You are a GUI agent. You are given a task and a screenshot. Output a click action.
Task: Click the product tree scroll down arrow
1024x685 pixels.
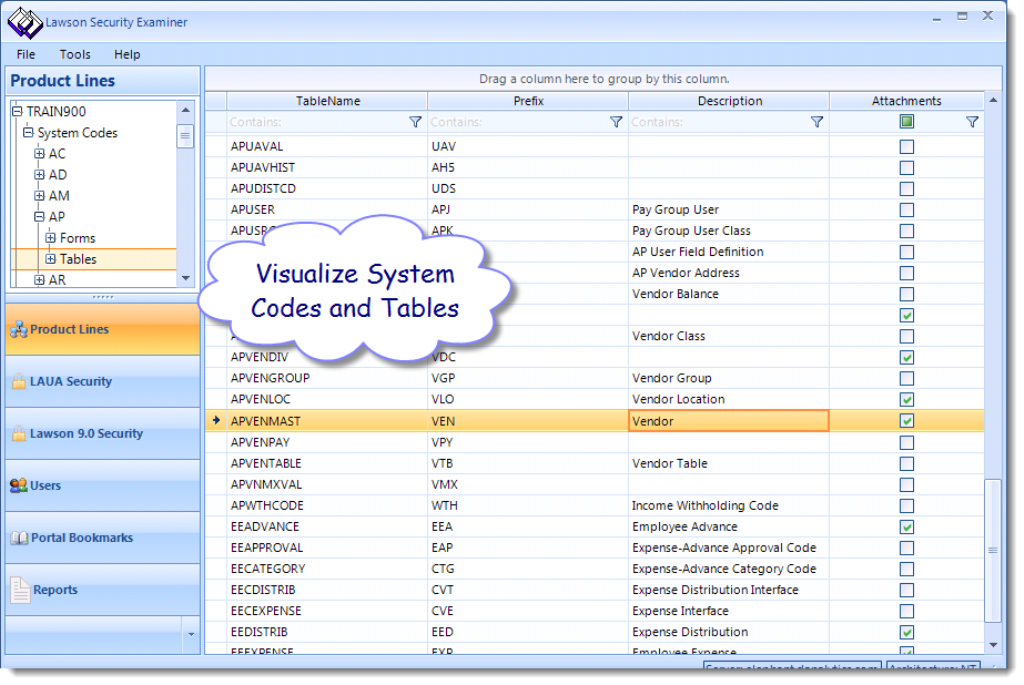pos(185,278)
